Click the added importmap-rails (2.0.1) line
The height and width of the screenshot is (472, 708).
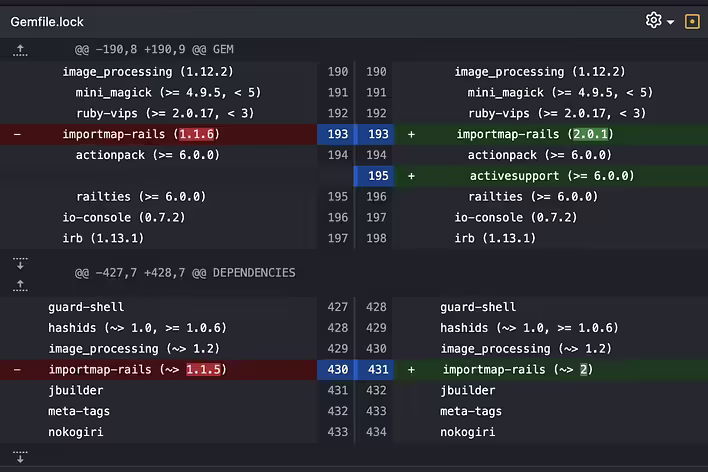pos(534,134)
